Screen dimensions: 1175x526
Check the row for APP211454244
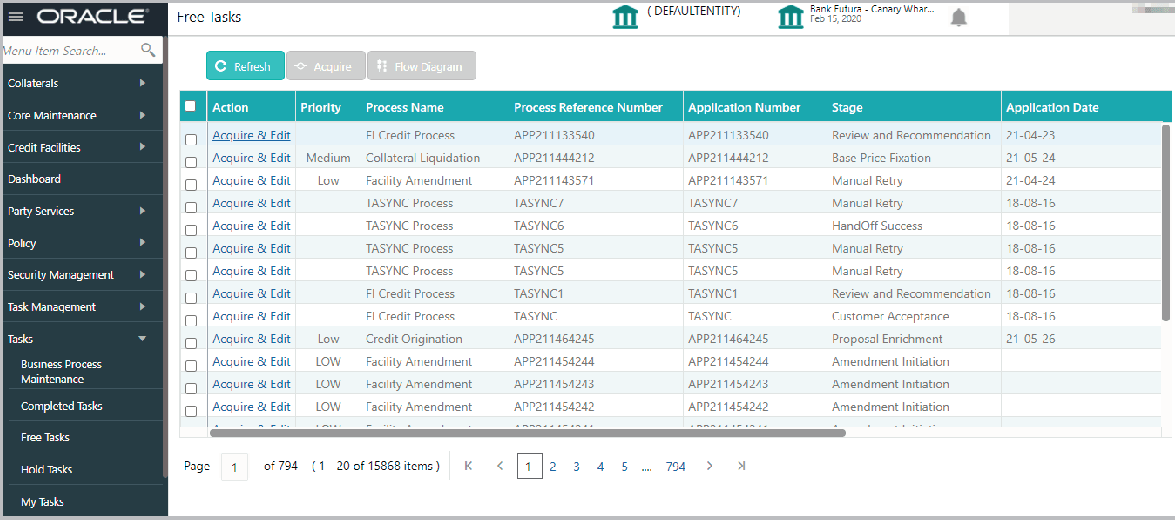(191, 366)
